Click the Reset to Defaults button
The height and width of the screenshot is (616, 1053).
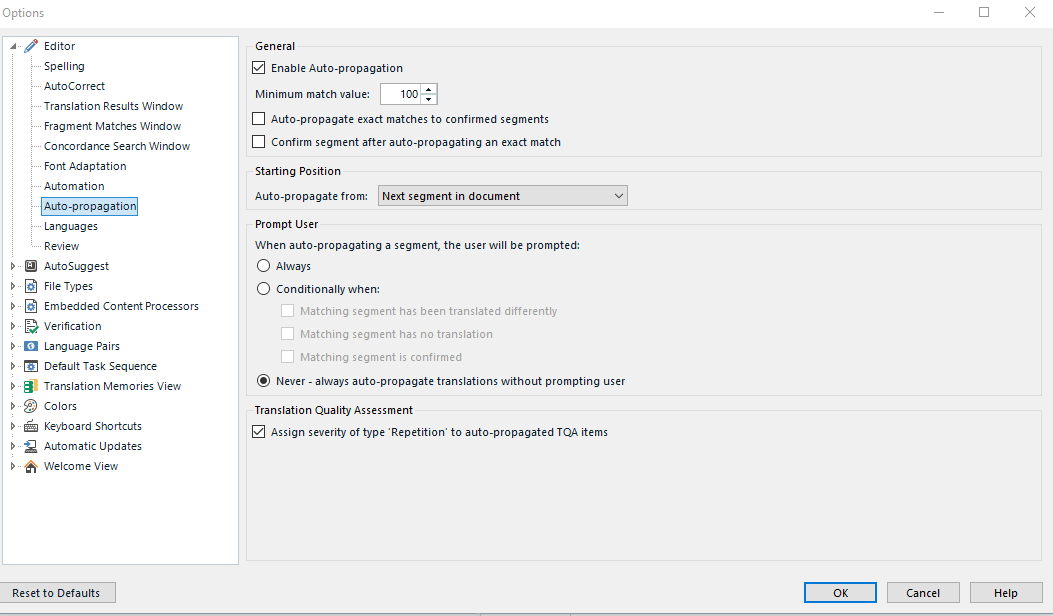point(58,592)
